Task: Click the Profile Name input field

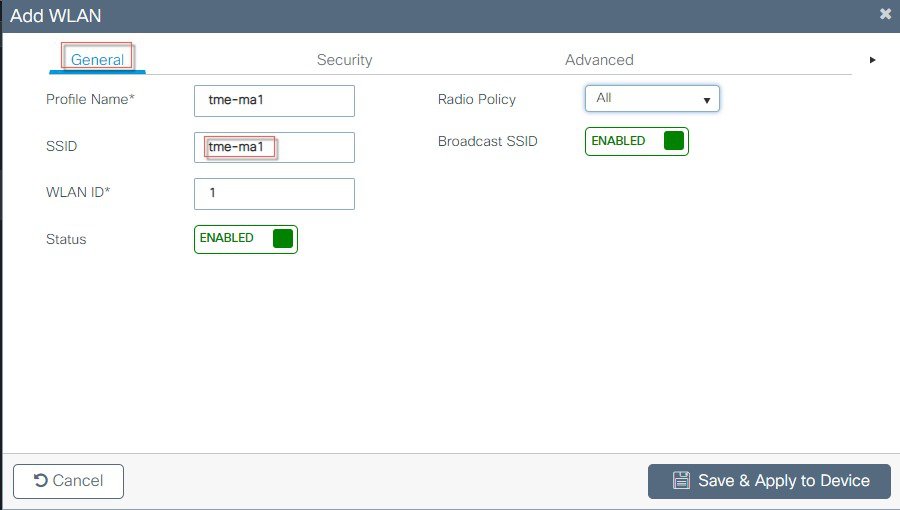Action: [x=274, y=101]
